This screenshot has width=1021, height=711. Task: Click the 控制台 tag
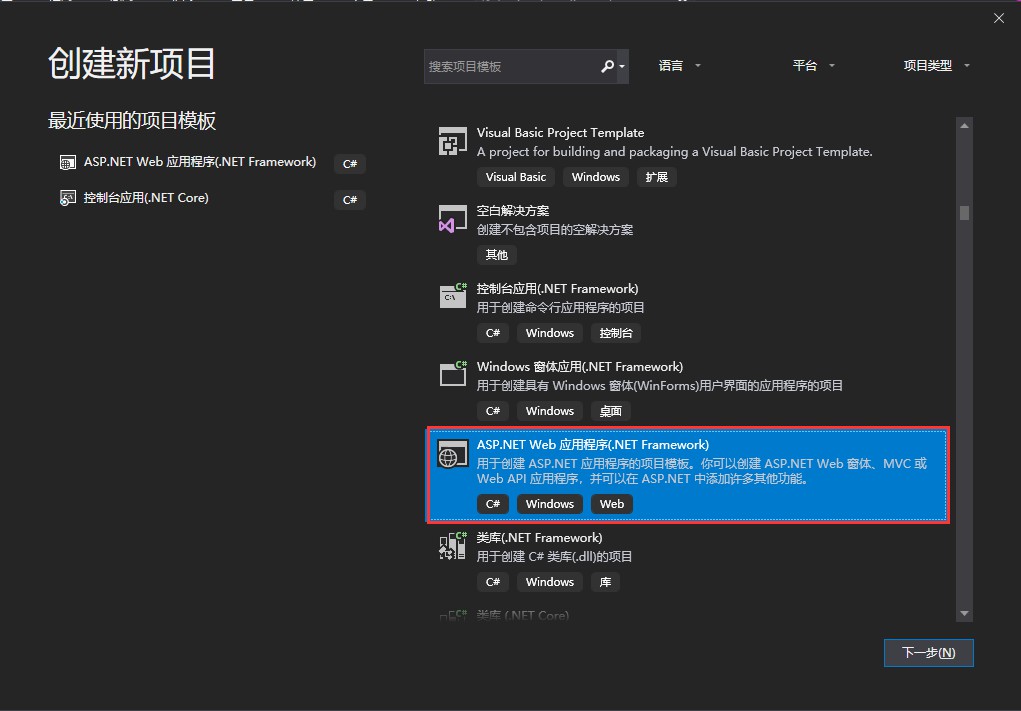pos(616,333)
